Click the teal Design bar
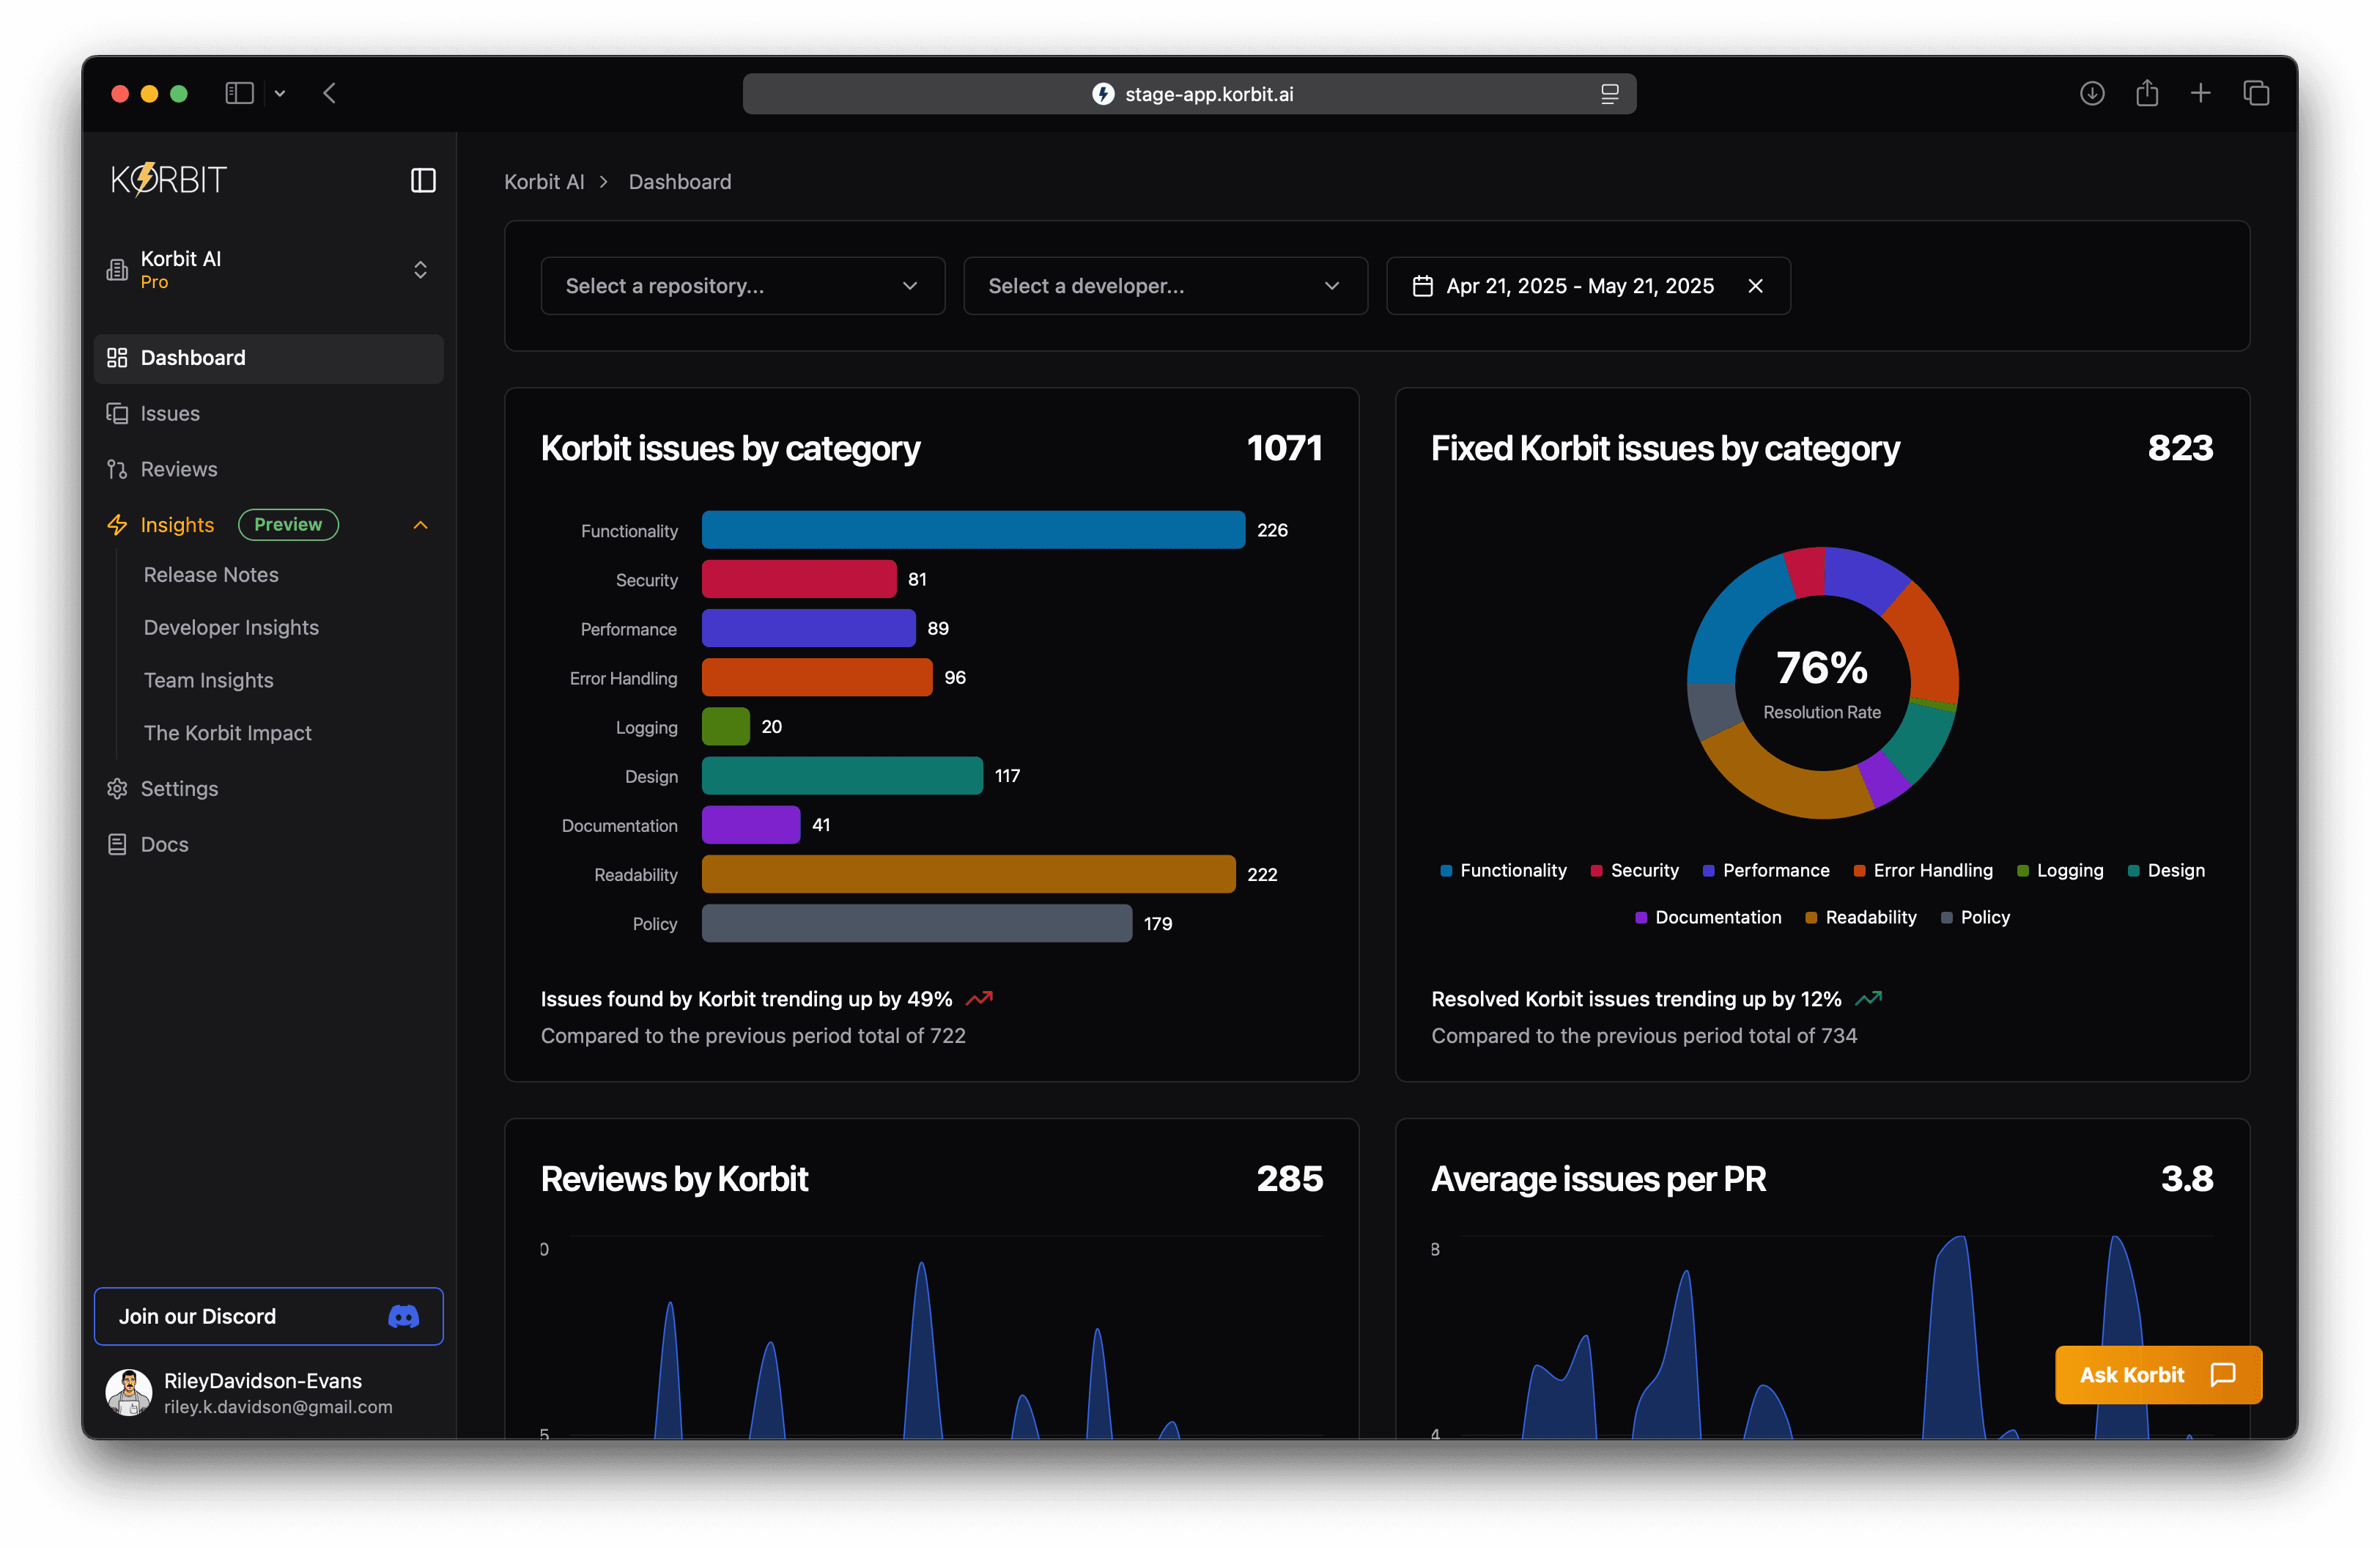2380x1548 pixels. coord(842,776)
